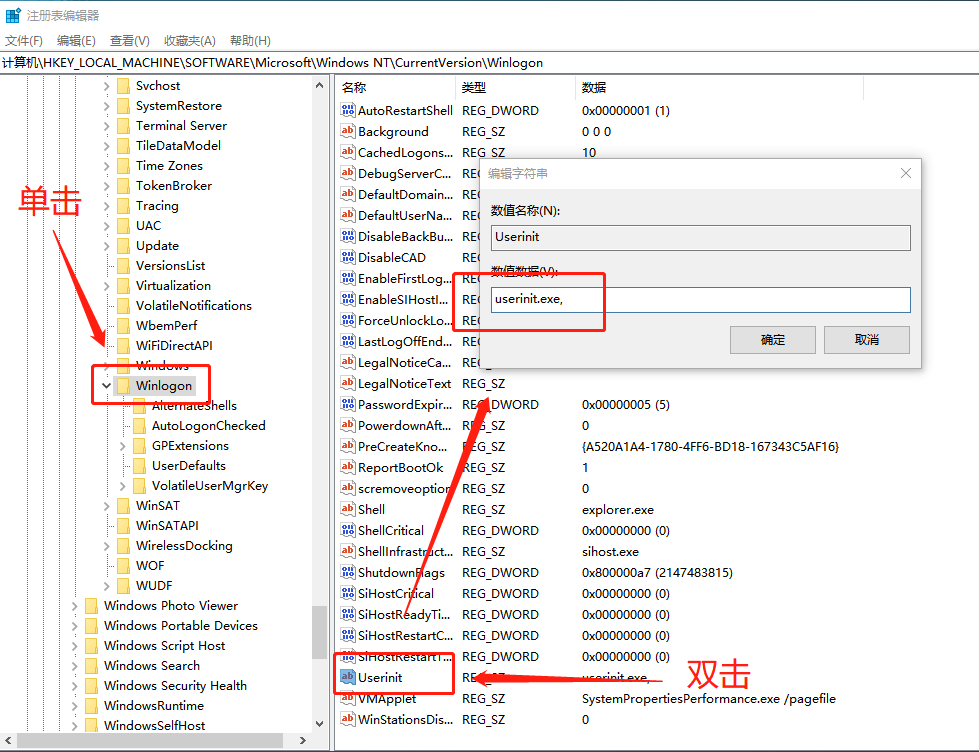
Task: Click the PasswordExpir DWORD icon
Action: [x=348, y=404]
